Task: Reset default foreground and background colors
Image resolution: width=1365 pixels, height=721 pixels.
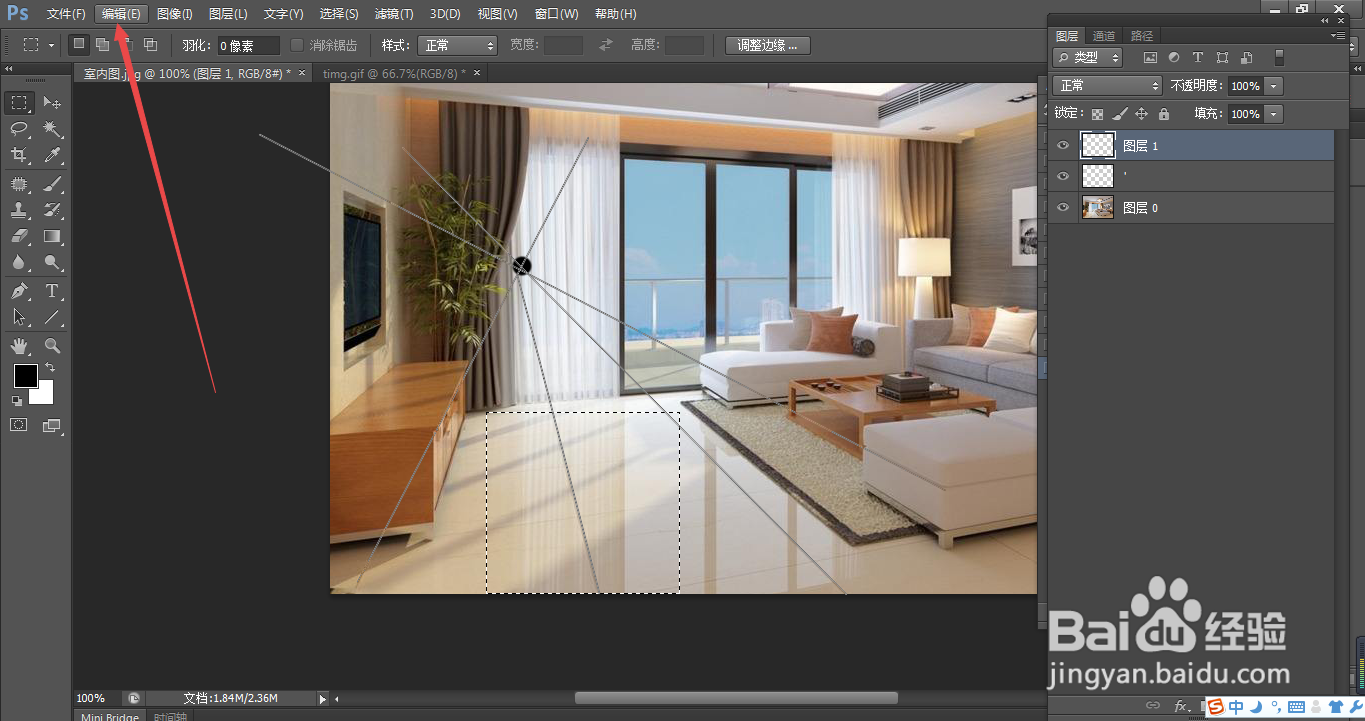Action: [x=17, y=400]
